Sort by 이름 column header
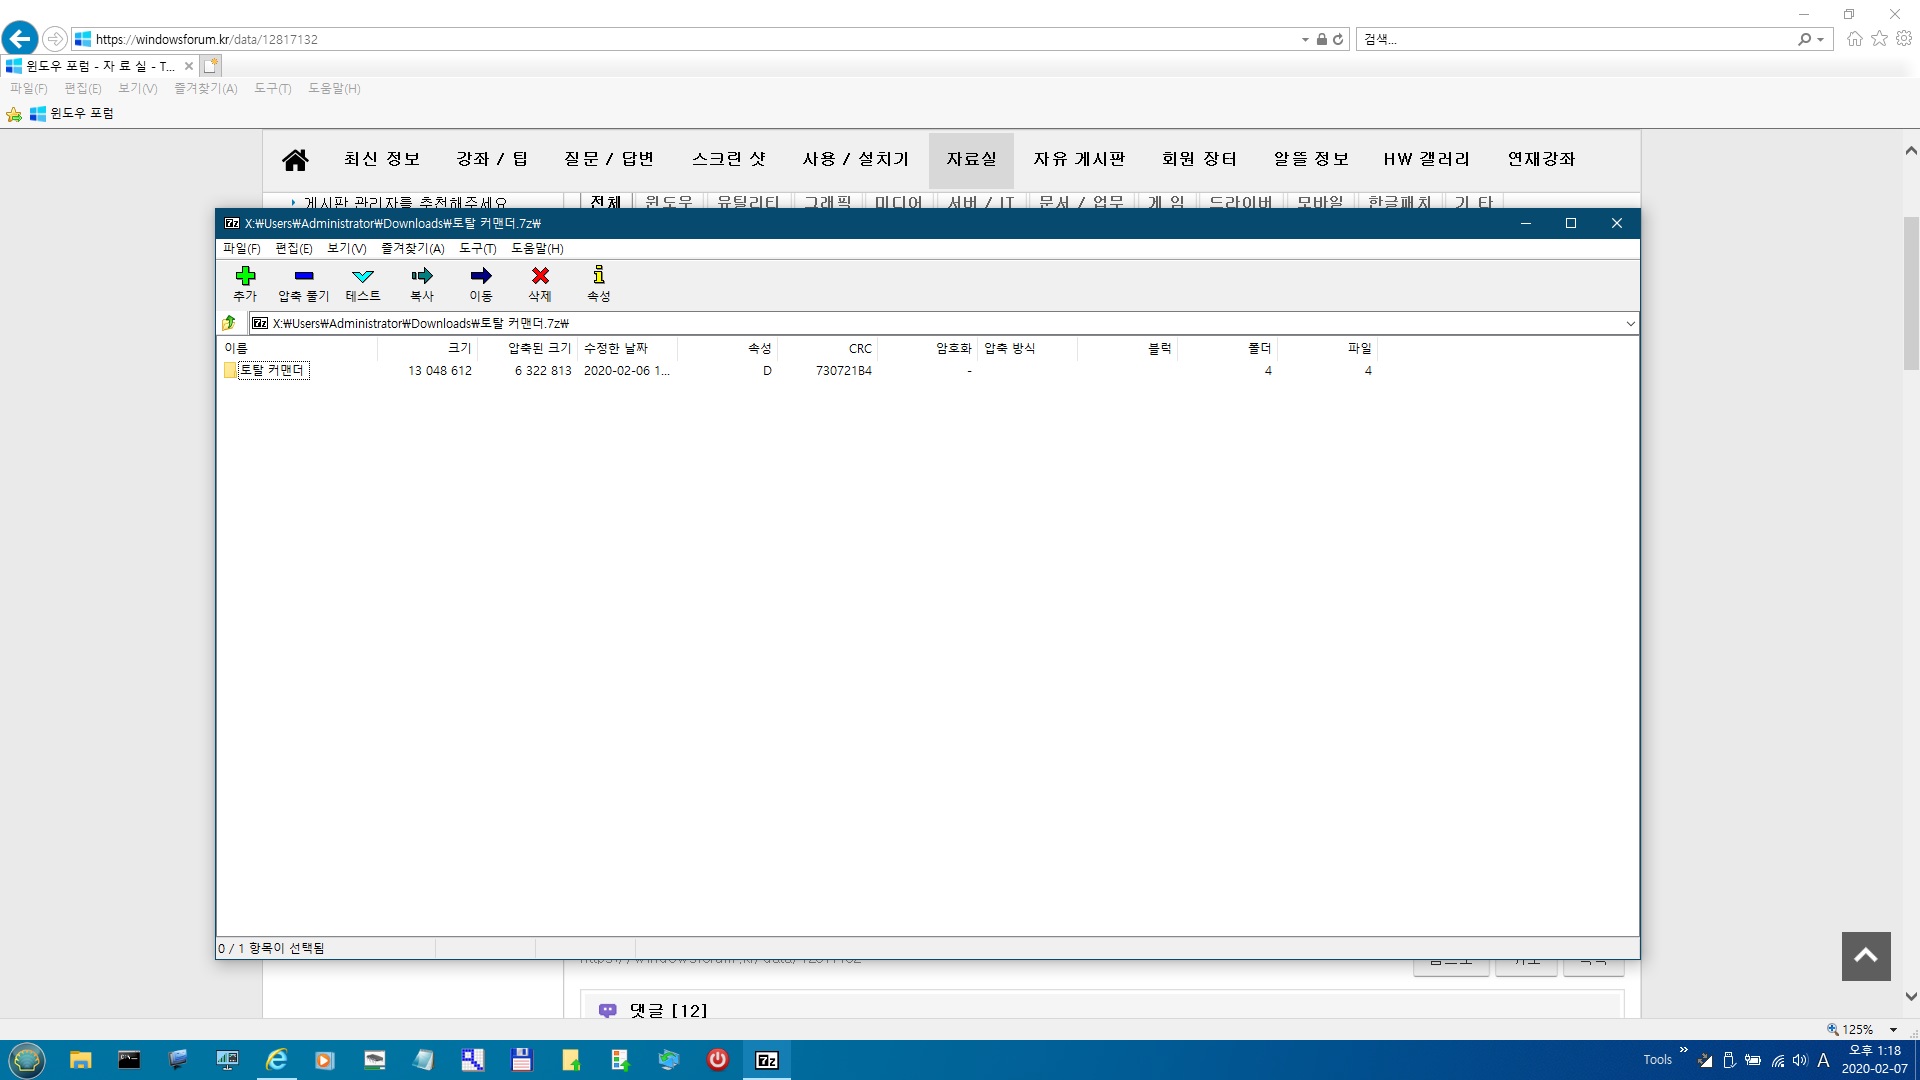Viewport: 1920px width, 1080px height. (x=297, y=348)
